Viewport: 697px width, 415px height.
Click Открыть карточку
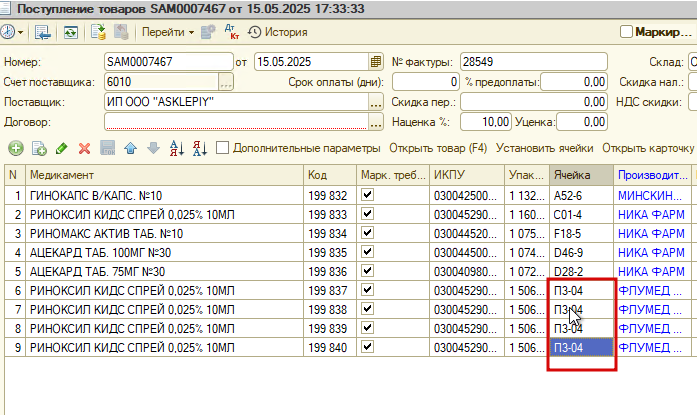click(648, 148)
